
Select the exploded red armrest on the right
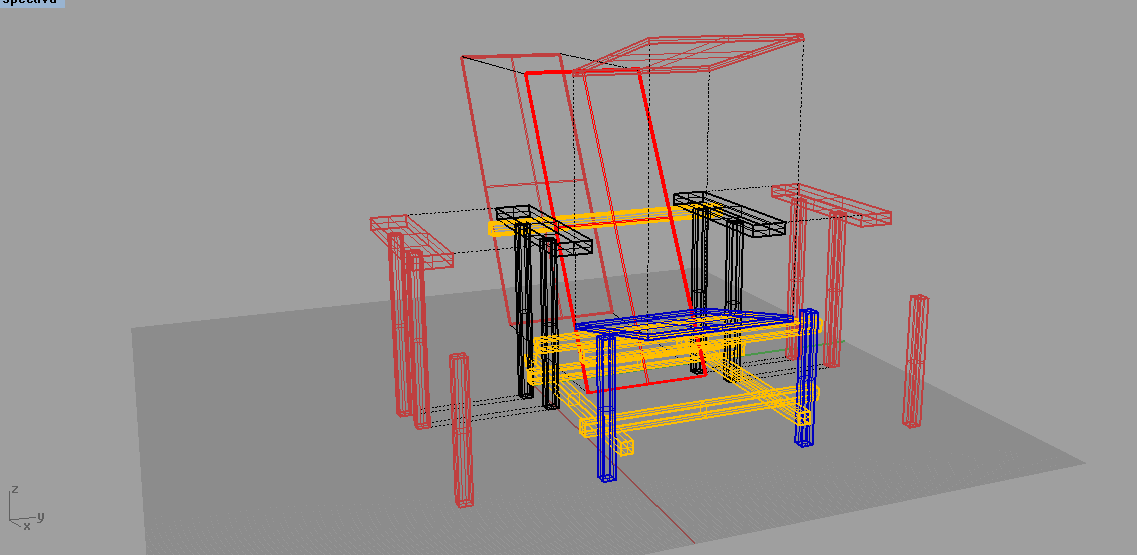[831, 204]
